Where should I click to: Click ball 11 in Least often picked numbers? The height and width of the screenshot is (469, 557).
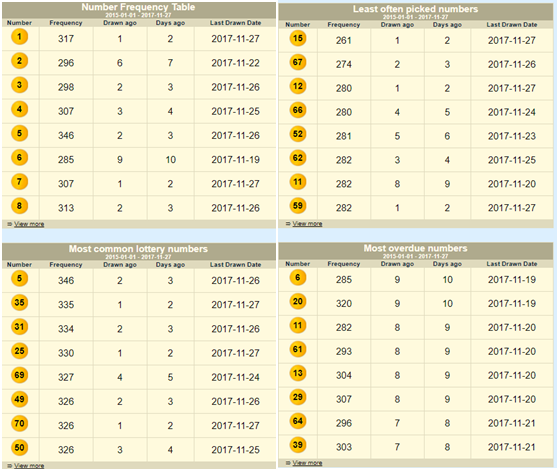(x=298, y=182)
